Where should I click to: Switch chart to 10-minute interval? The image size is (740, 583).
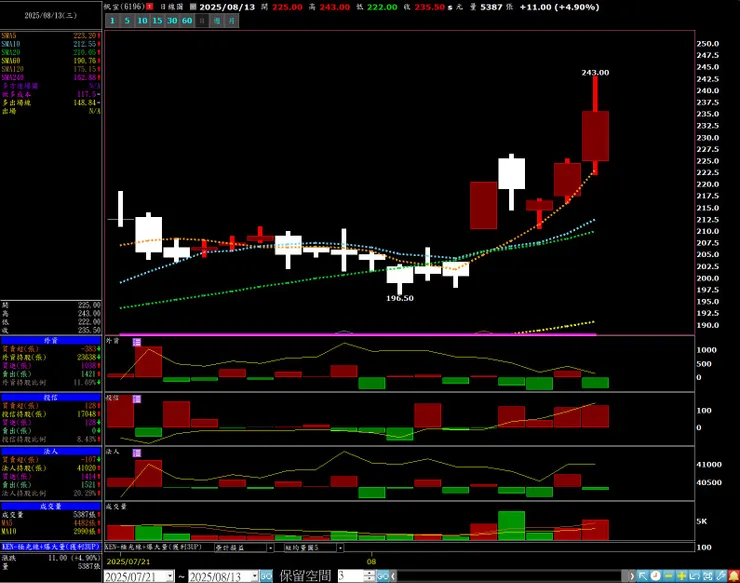143,21
